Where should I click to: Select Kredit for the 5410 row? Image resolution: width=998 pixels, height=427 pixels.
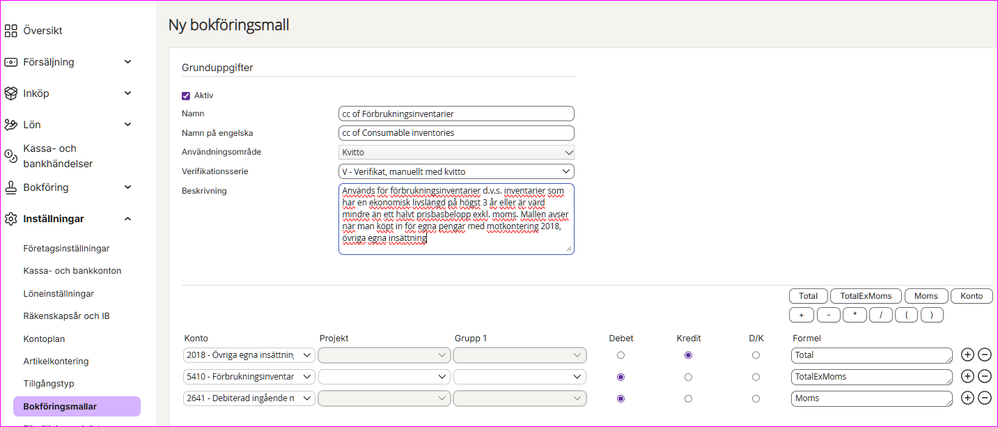[x=688, y=377]
